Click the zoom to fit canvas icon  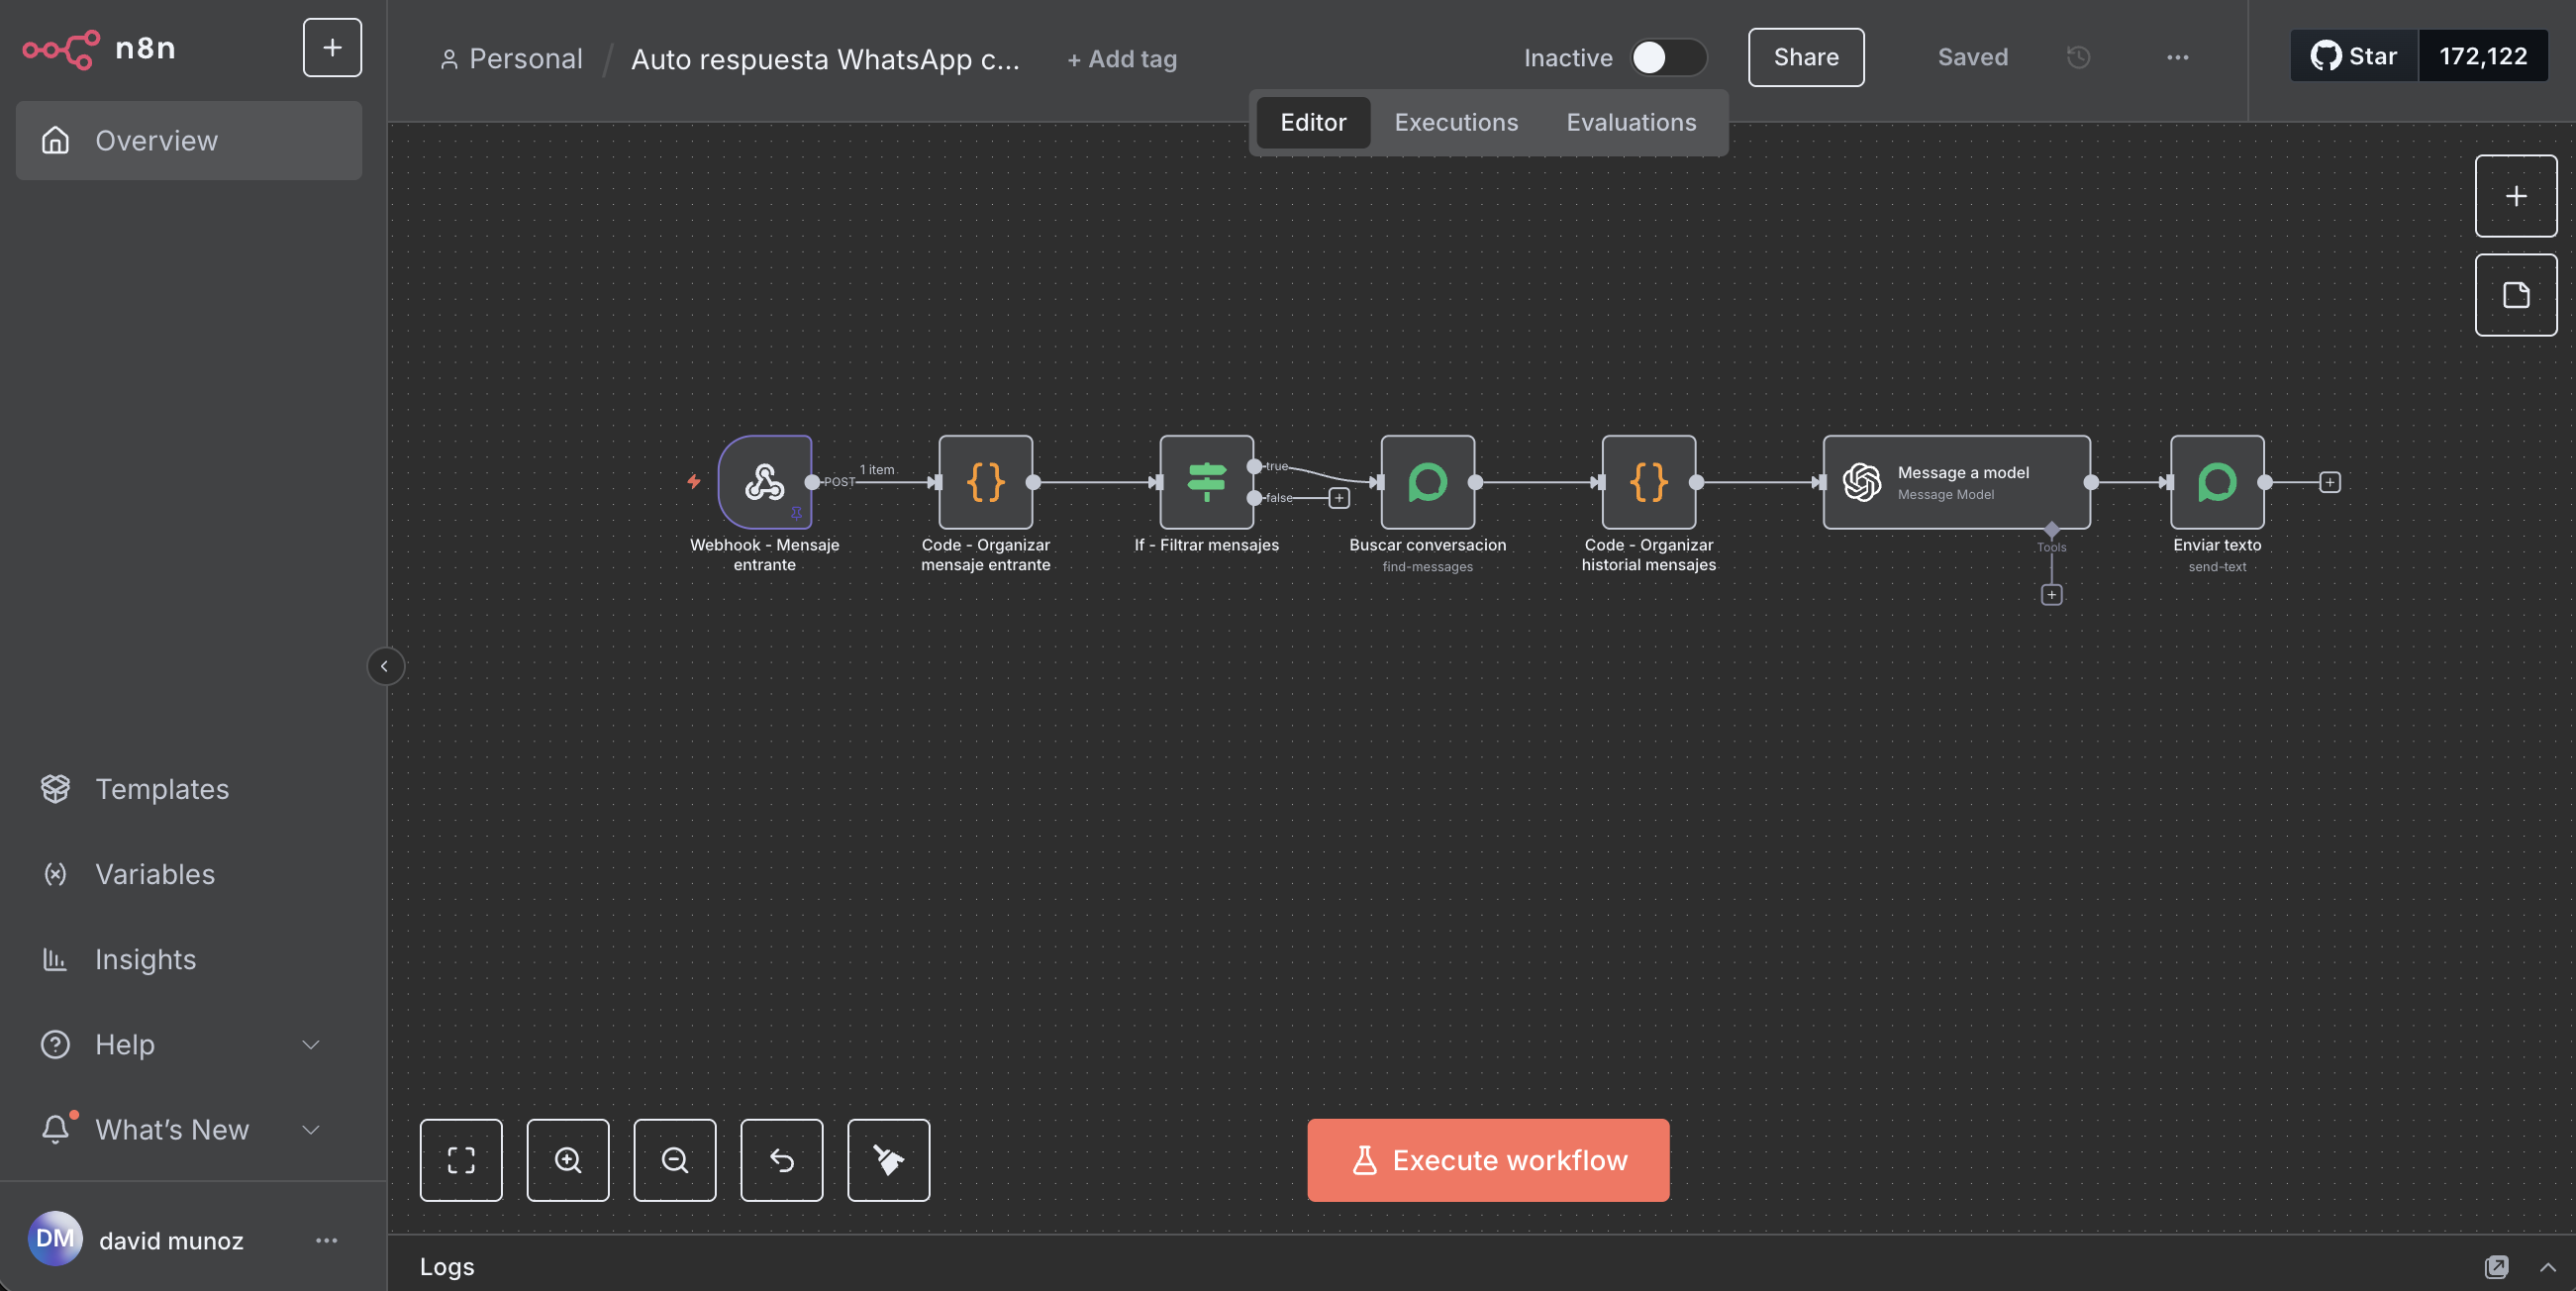pos(460,1160)
